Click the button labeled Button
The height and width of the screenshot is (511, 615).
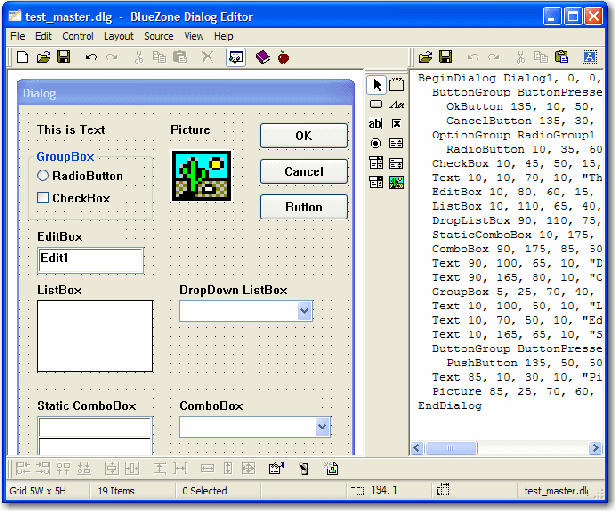coord(304,207)
